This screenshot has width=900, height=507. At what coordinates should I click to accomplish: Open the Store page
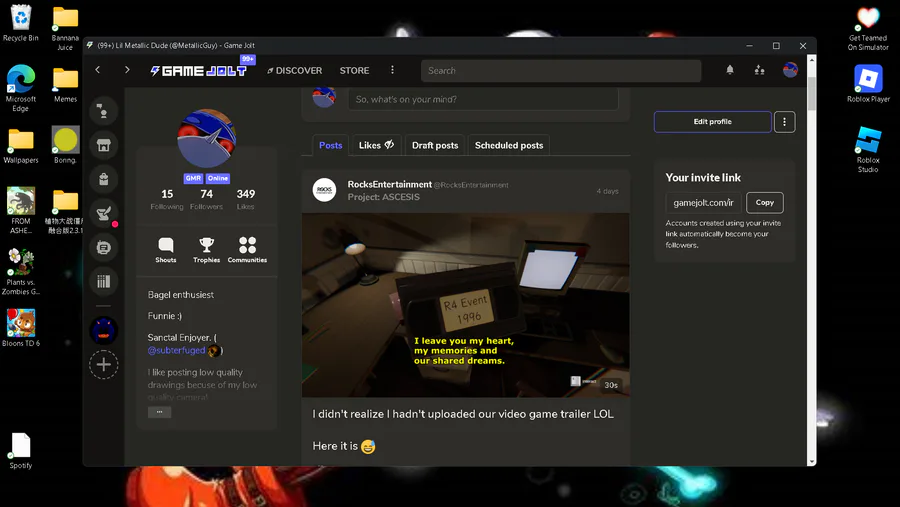(x=354, y=71)
